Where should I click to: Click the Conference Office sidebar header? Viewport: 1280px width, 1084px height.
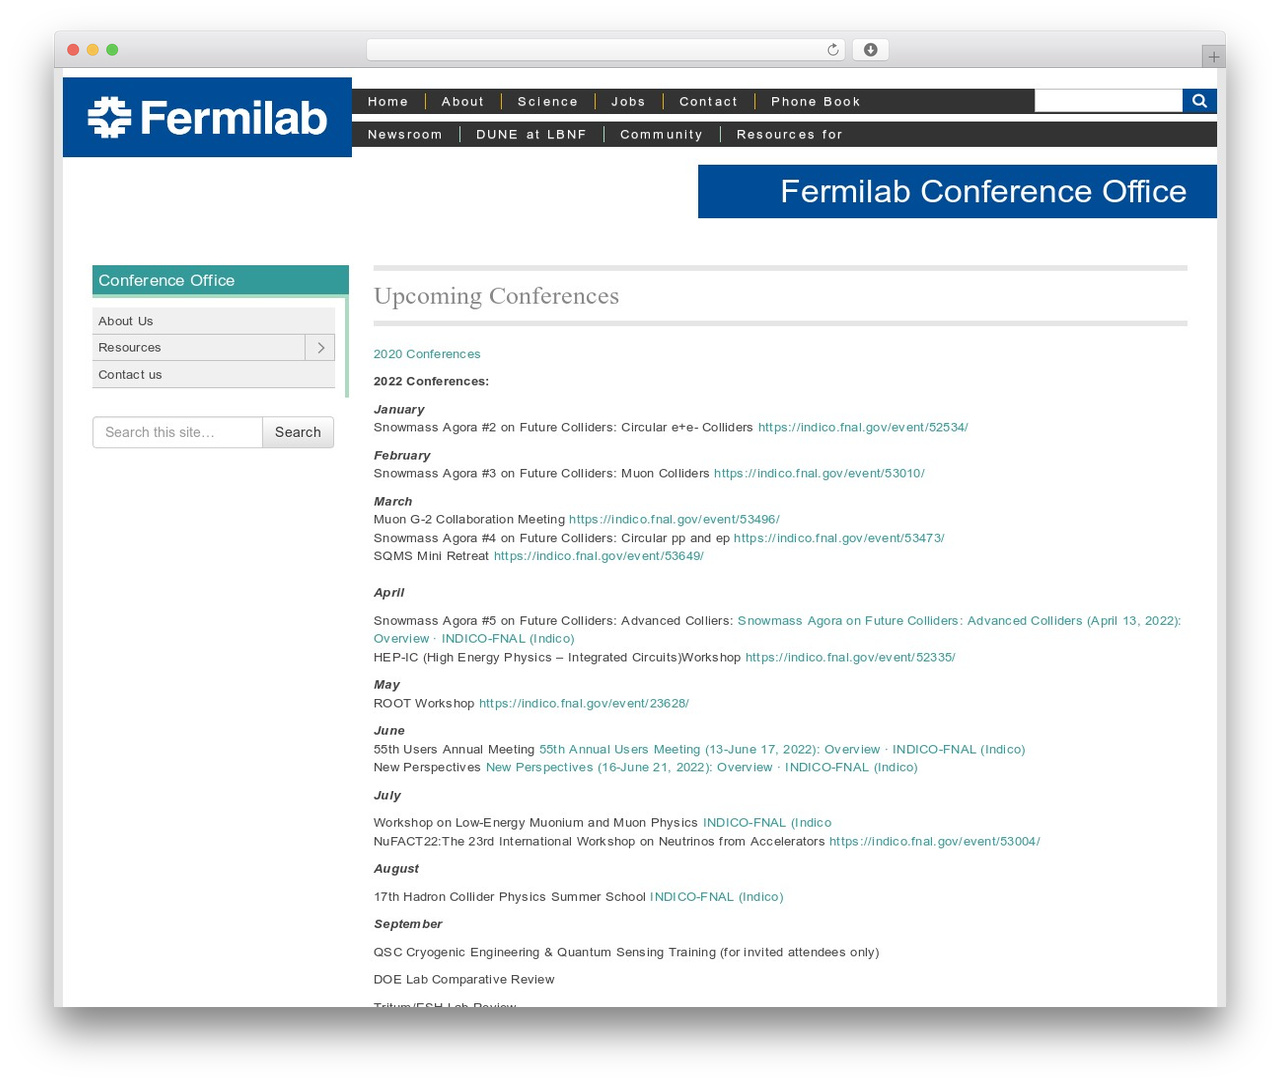point(220,280)
